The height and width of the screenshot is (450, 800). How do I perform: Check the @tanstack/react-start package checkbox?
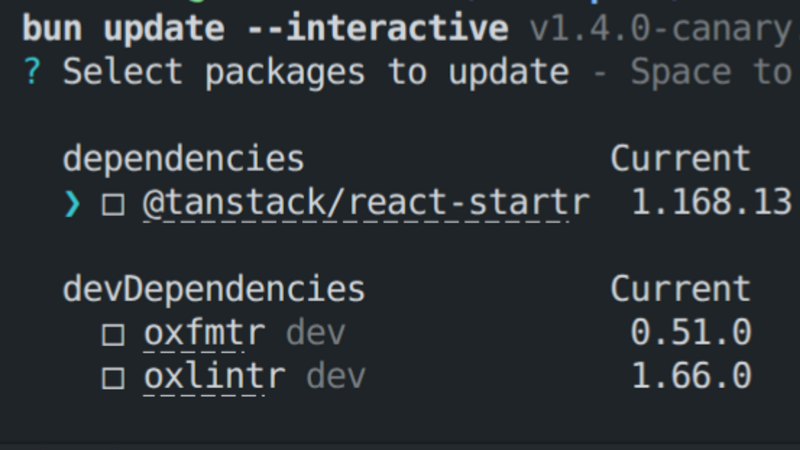pos(113,204)
